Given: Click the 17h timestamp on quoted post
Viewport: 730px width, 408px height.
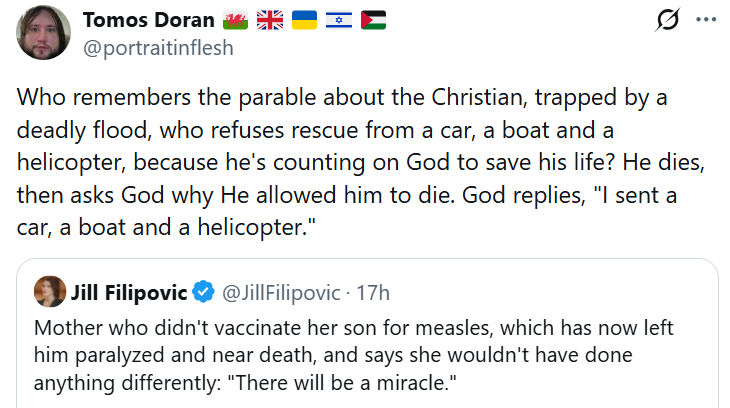Looking at the screenshot, I should (372, 293).
